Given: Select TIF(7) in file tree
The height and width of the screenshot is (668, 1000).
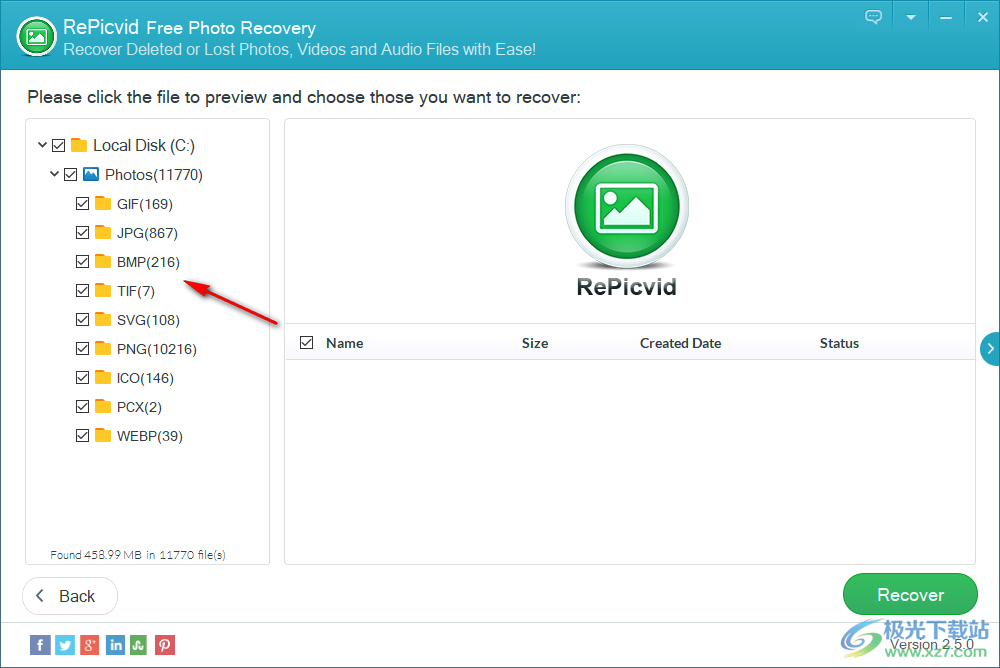Looking at the screenshot, I should [136, 291].
